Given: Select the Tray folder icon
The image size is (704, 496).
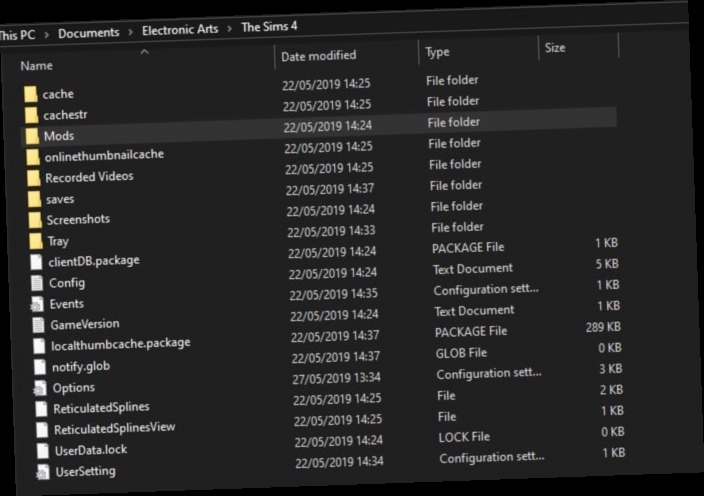Looking at the screenshot, I should (36, 241).
